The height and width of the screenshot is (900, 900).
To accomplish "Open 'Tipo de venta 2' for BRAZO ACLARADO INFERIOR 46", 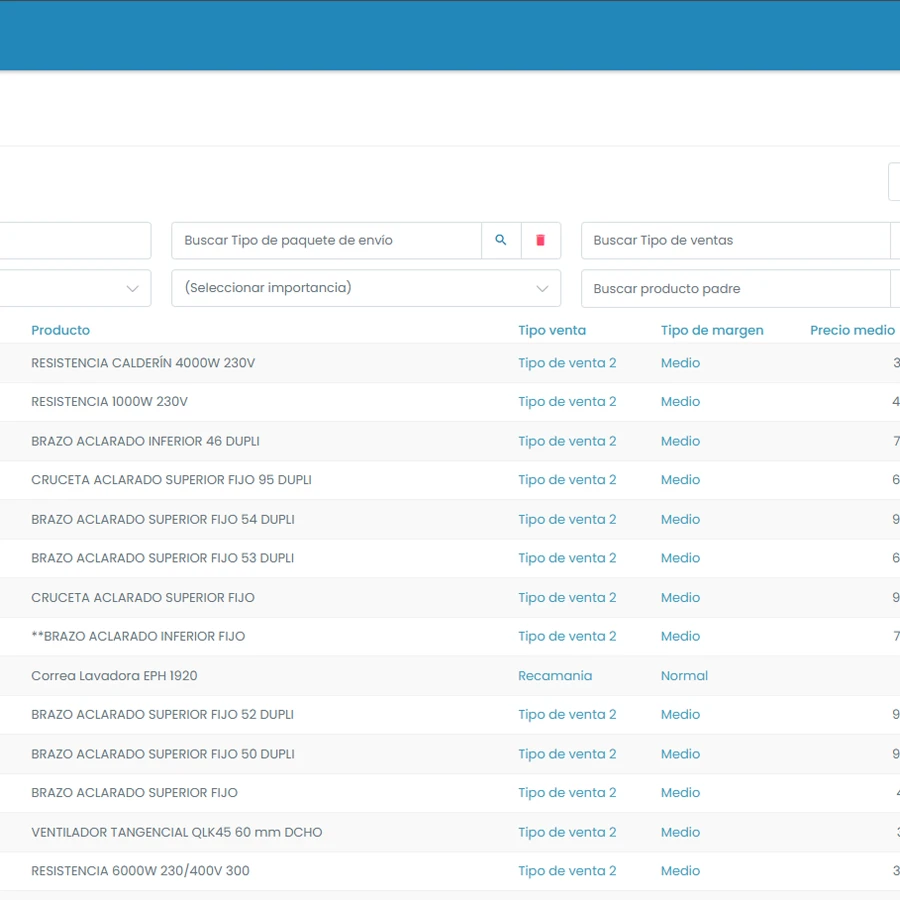I will coord(567,441).
